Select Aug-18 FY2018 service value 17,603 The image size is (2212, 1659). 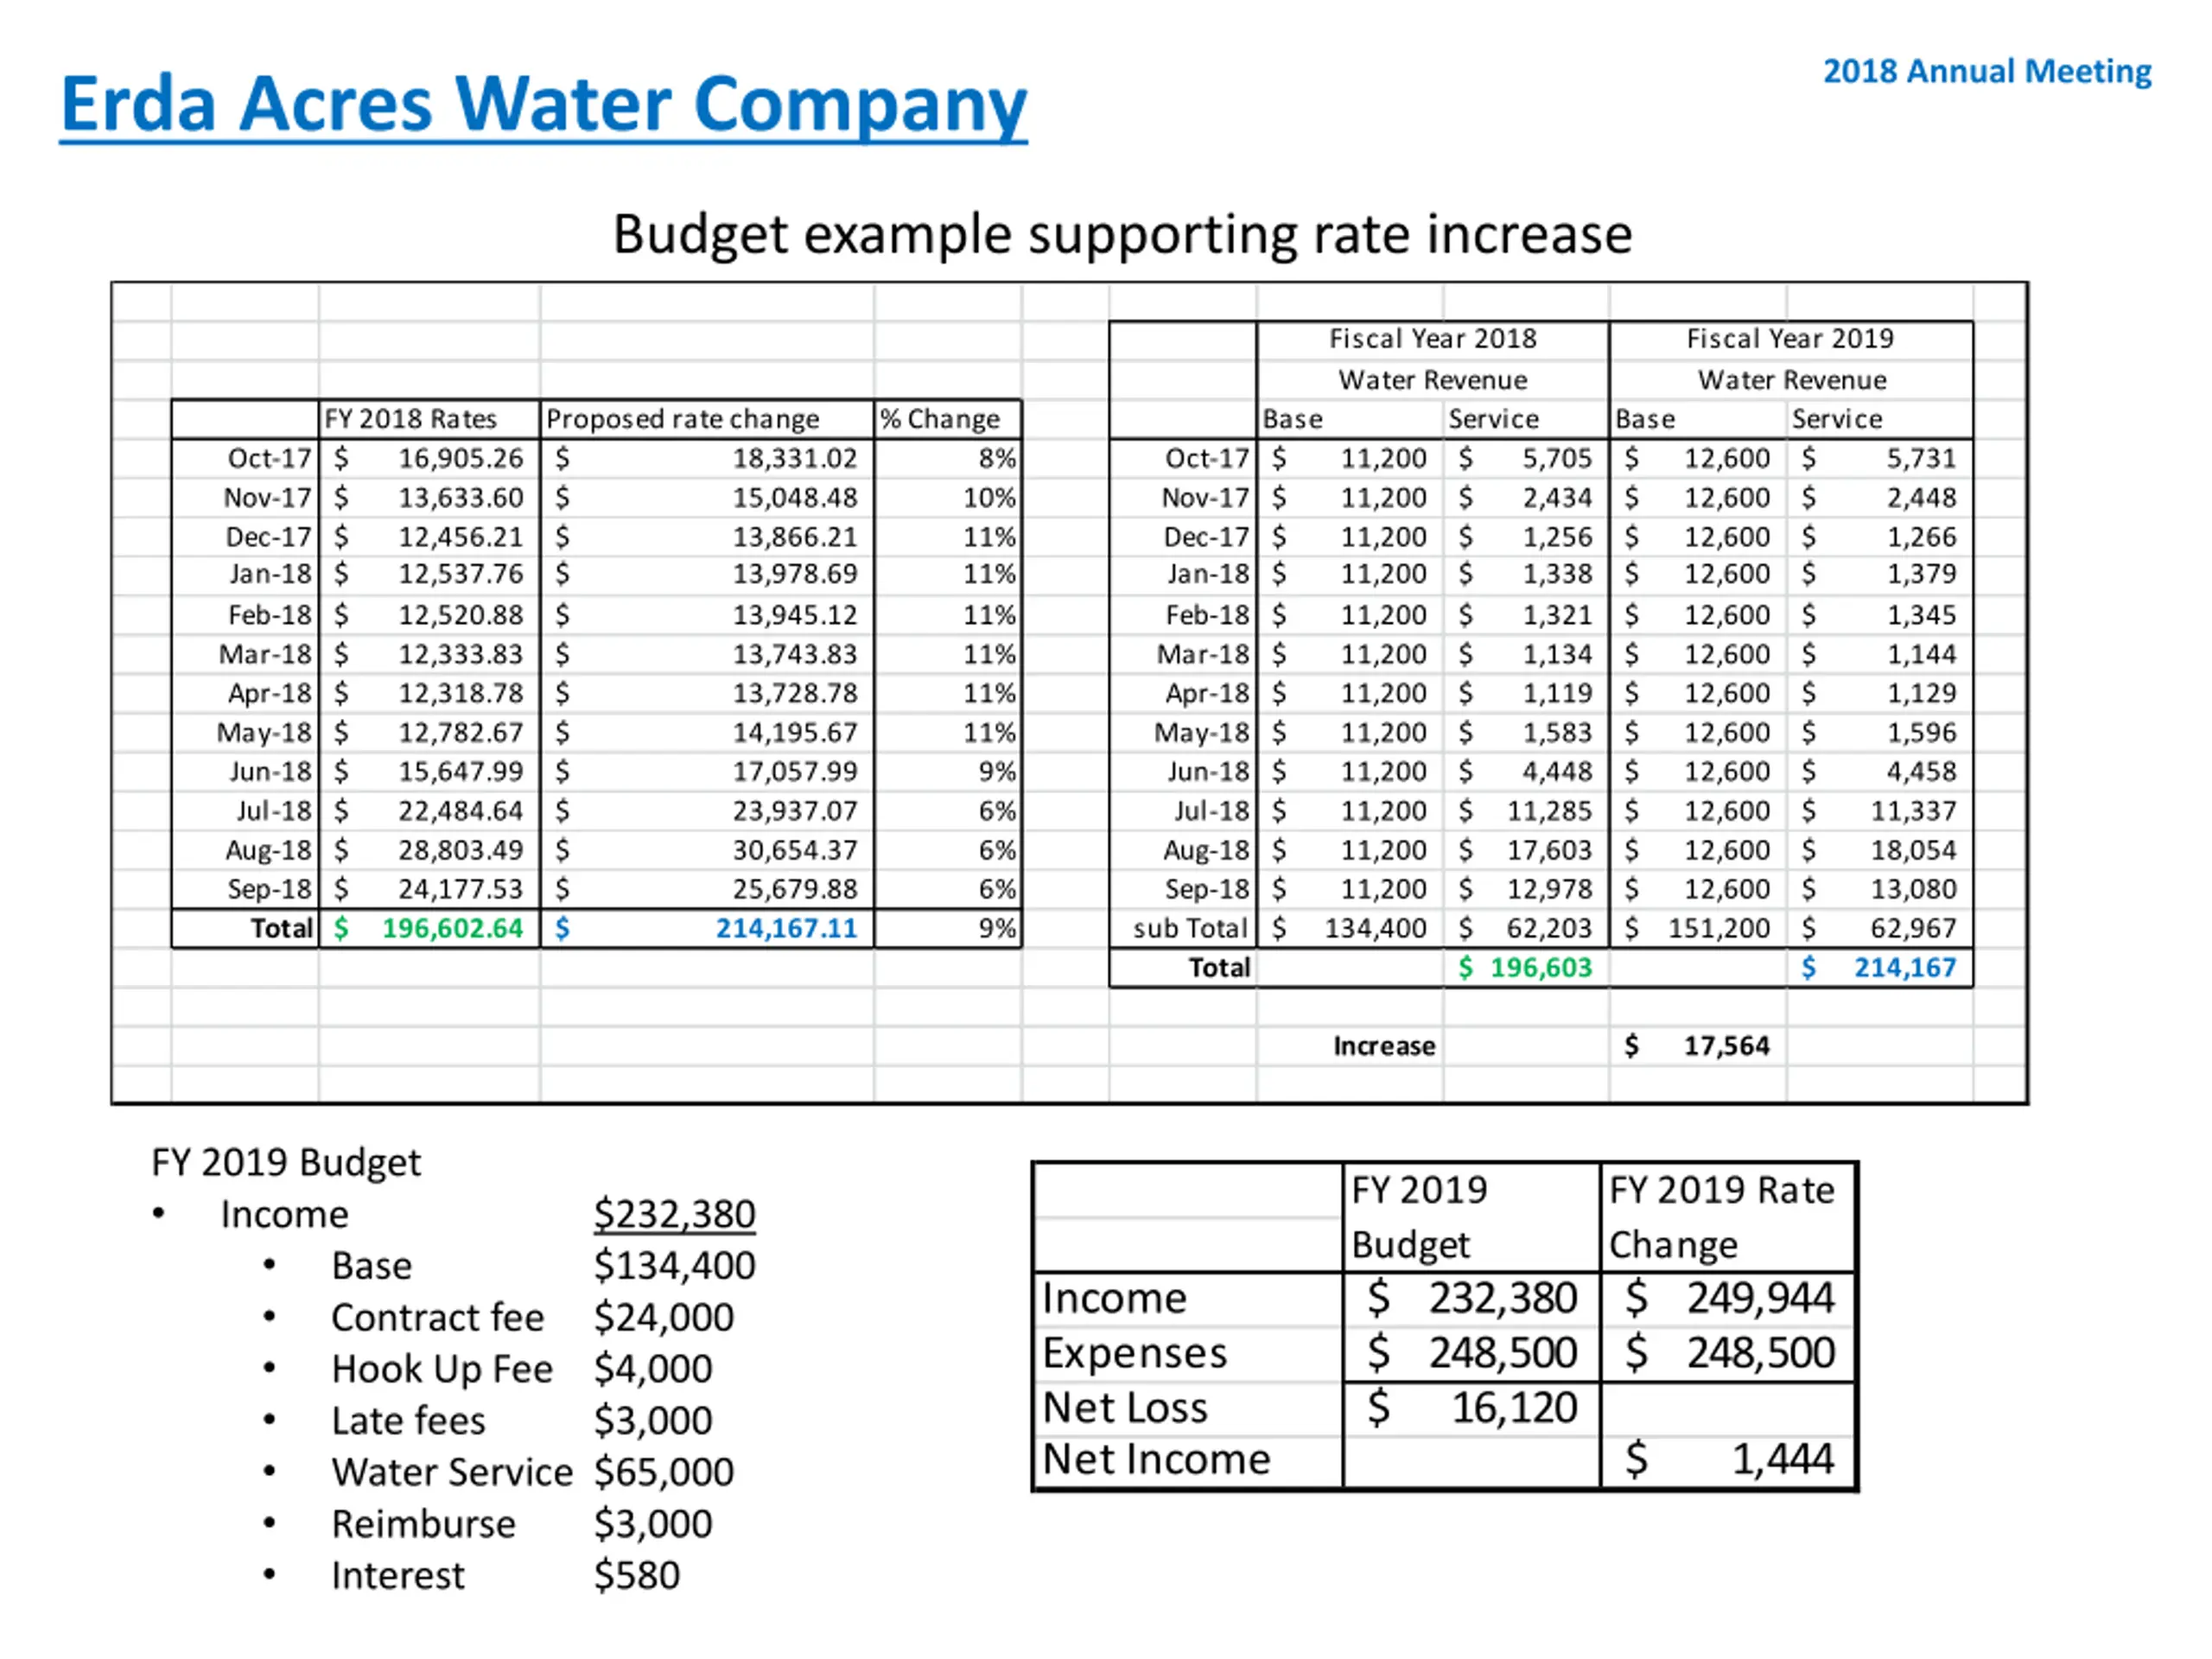(x=1549, y=850)
